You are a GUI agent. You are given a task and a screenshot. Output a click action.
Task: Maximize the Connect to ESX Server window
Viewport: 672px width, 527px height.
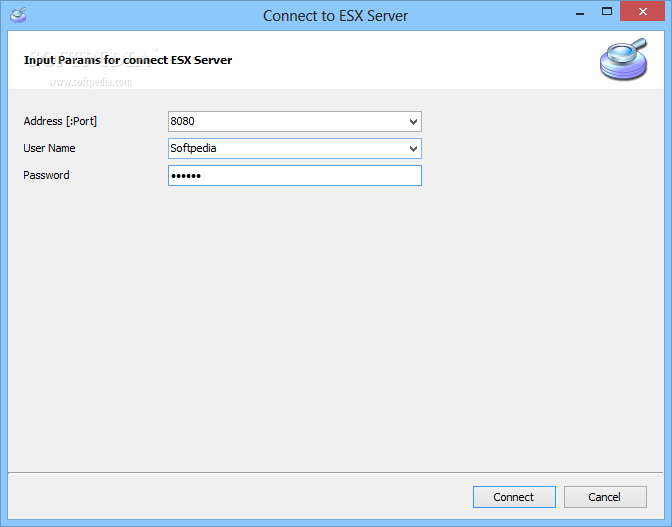(606, 12)
